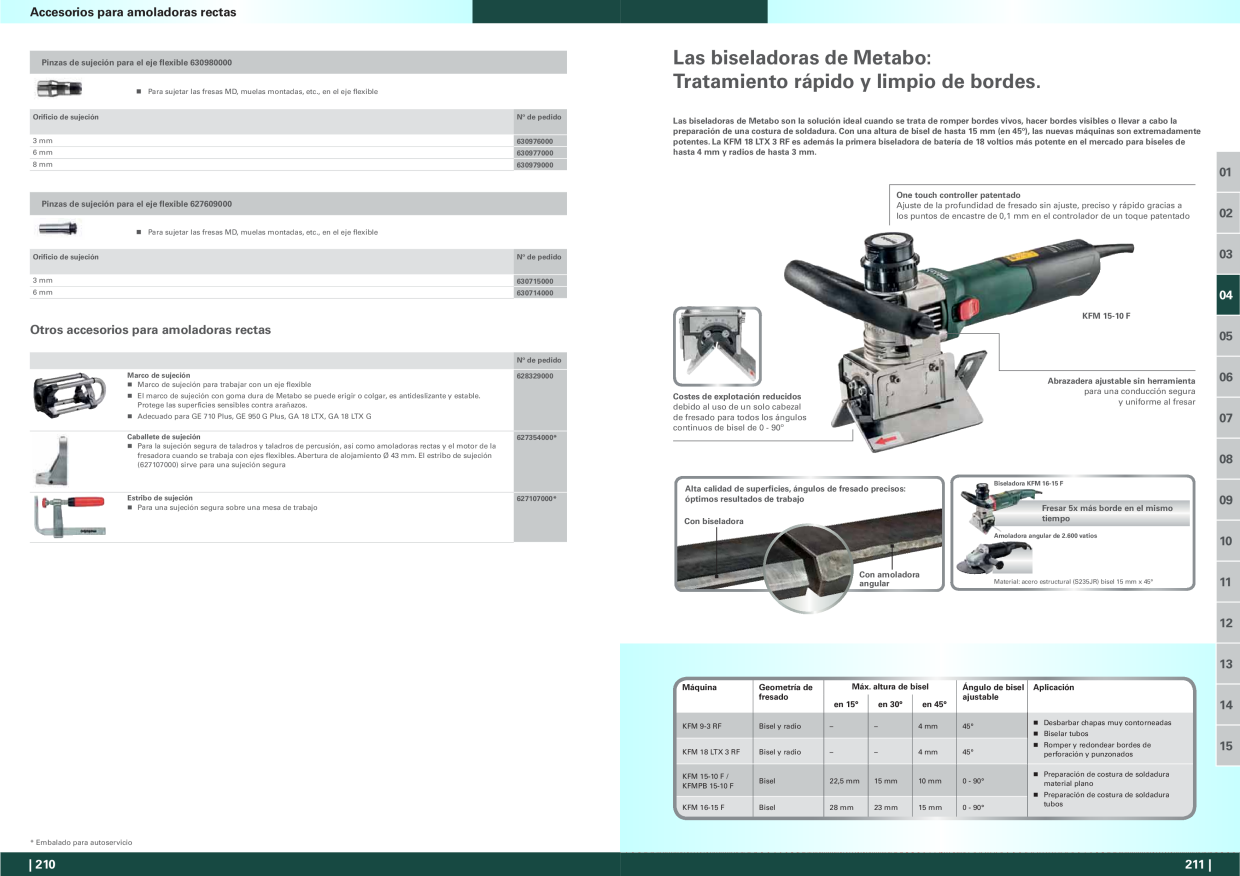Image resolution: width=1240 pixels, height=876 pixels.
Task: Click the 'Otros accesorios para amoladoras rectas' heading
Action: click(150, 329)
